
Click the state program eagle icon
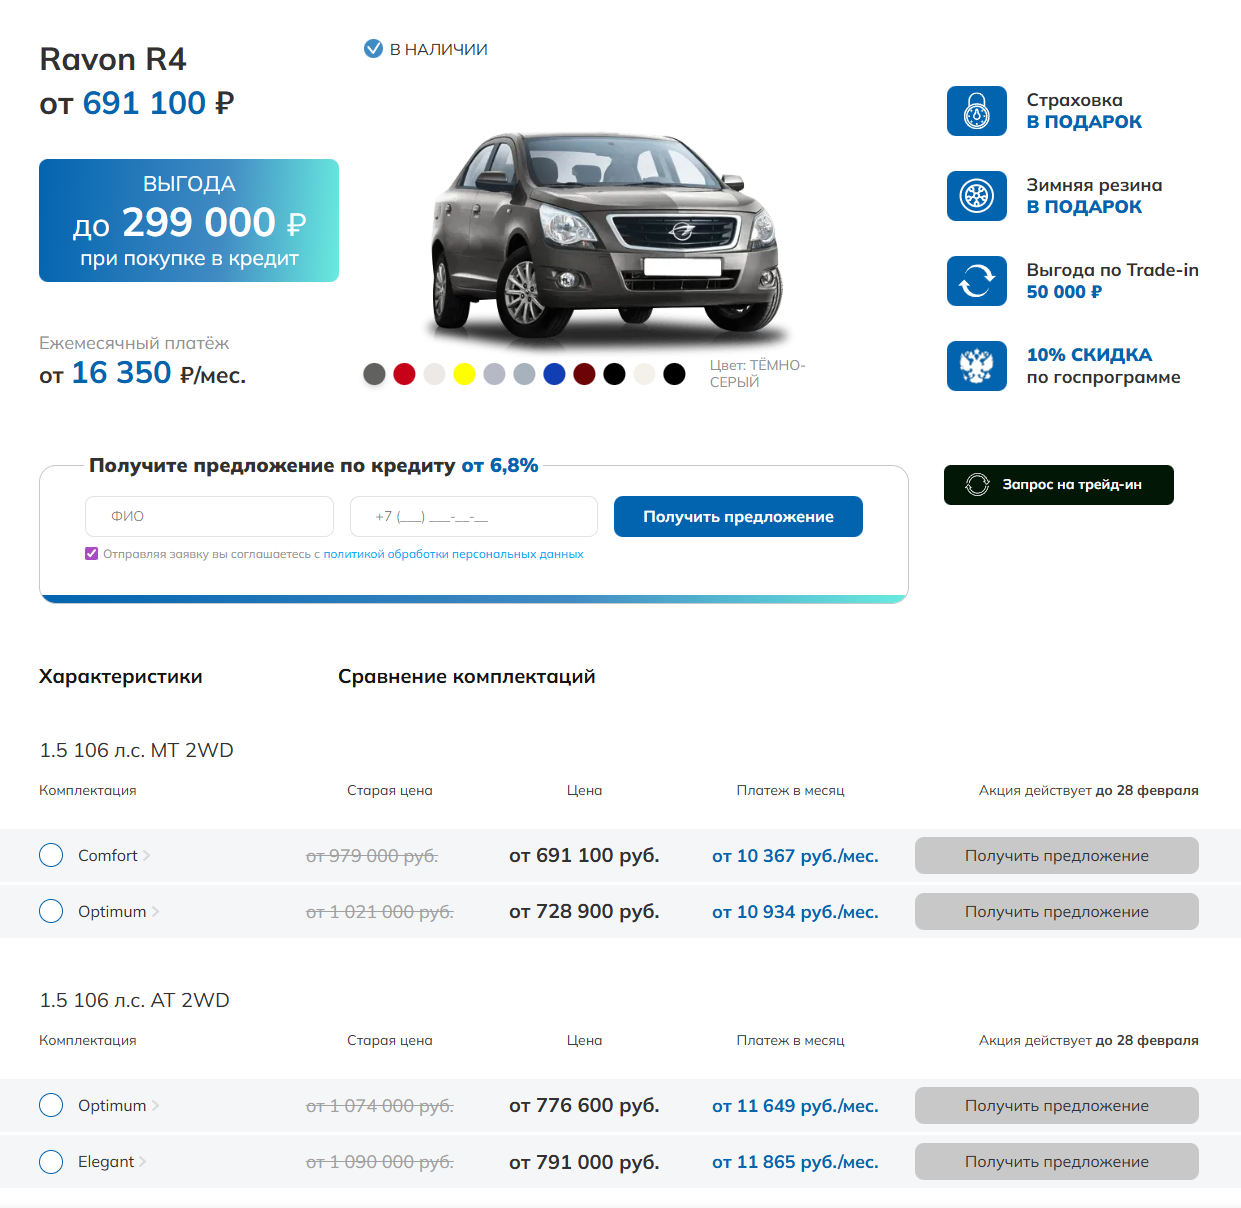[x=976, y=366]
